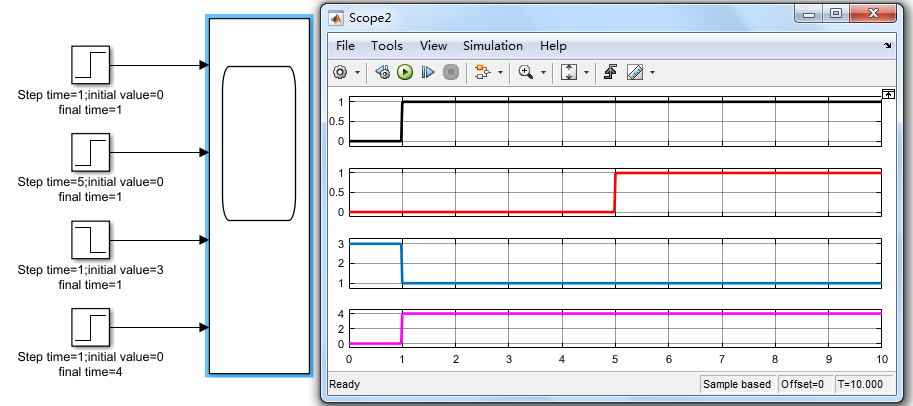This screenshot has width=913, height=406.
Task: Select the Step block with final value 4
Action: [x=90, y=327]
